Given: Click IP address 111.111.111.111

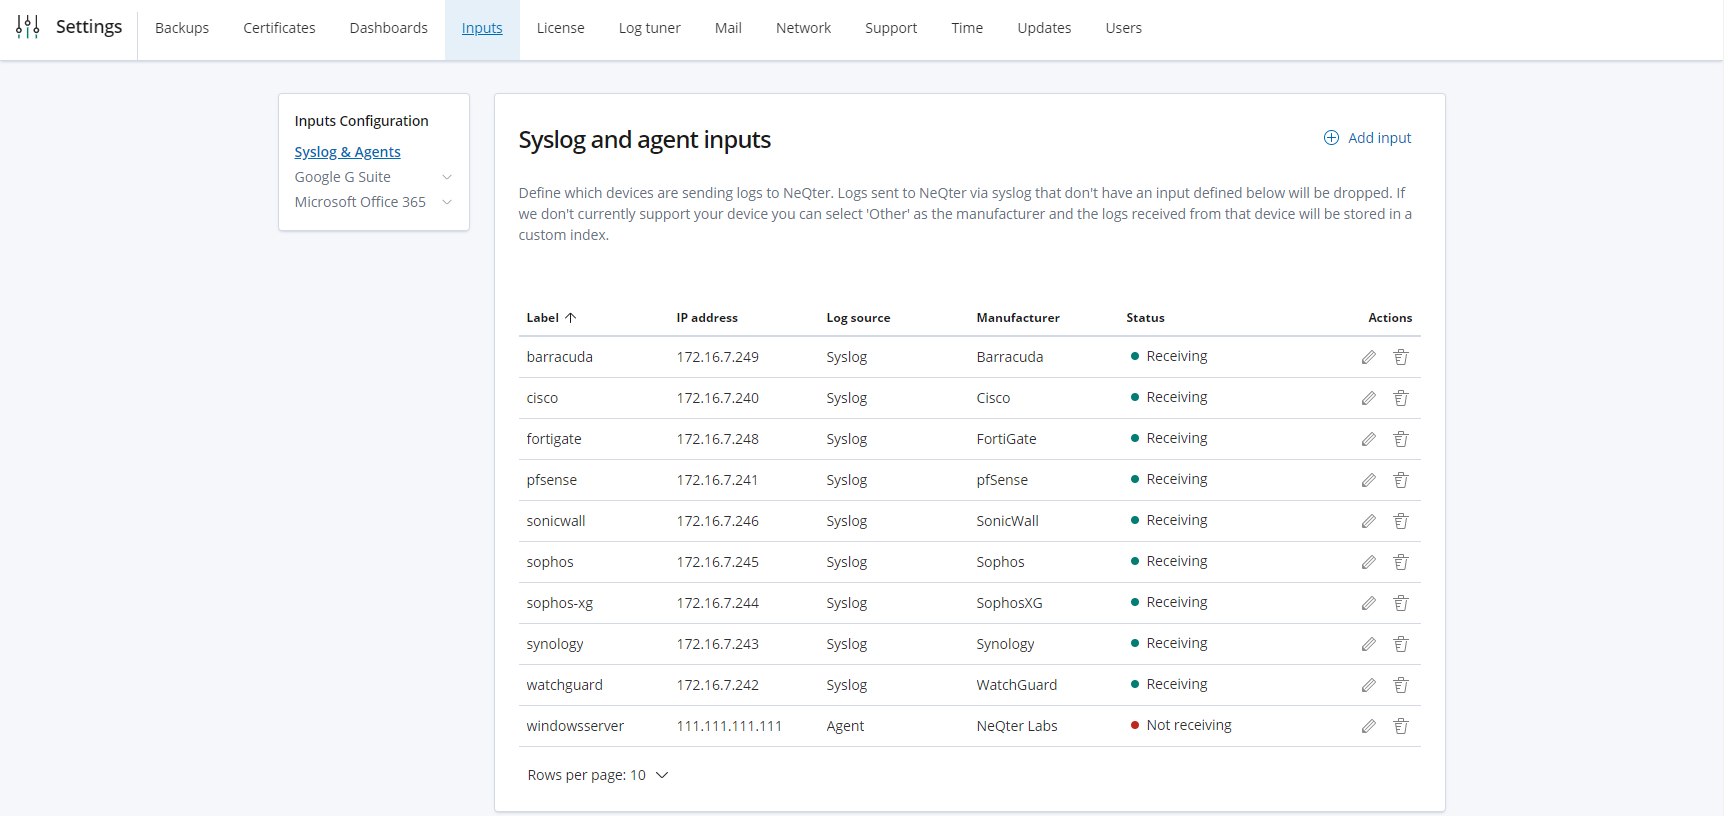Looking at the screenshot, I should coord(729,726).
